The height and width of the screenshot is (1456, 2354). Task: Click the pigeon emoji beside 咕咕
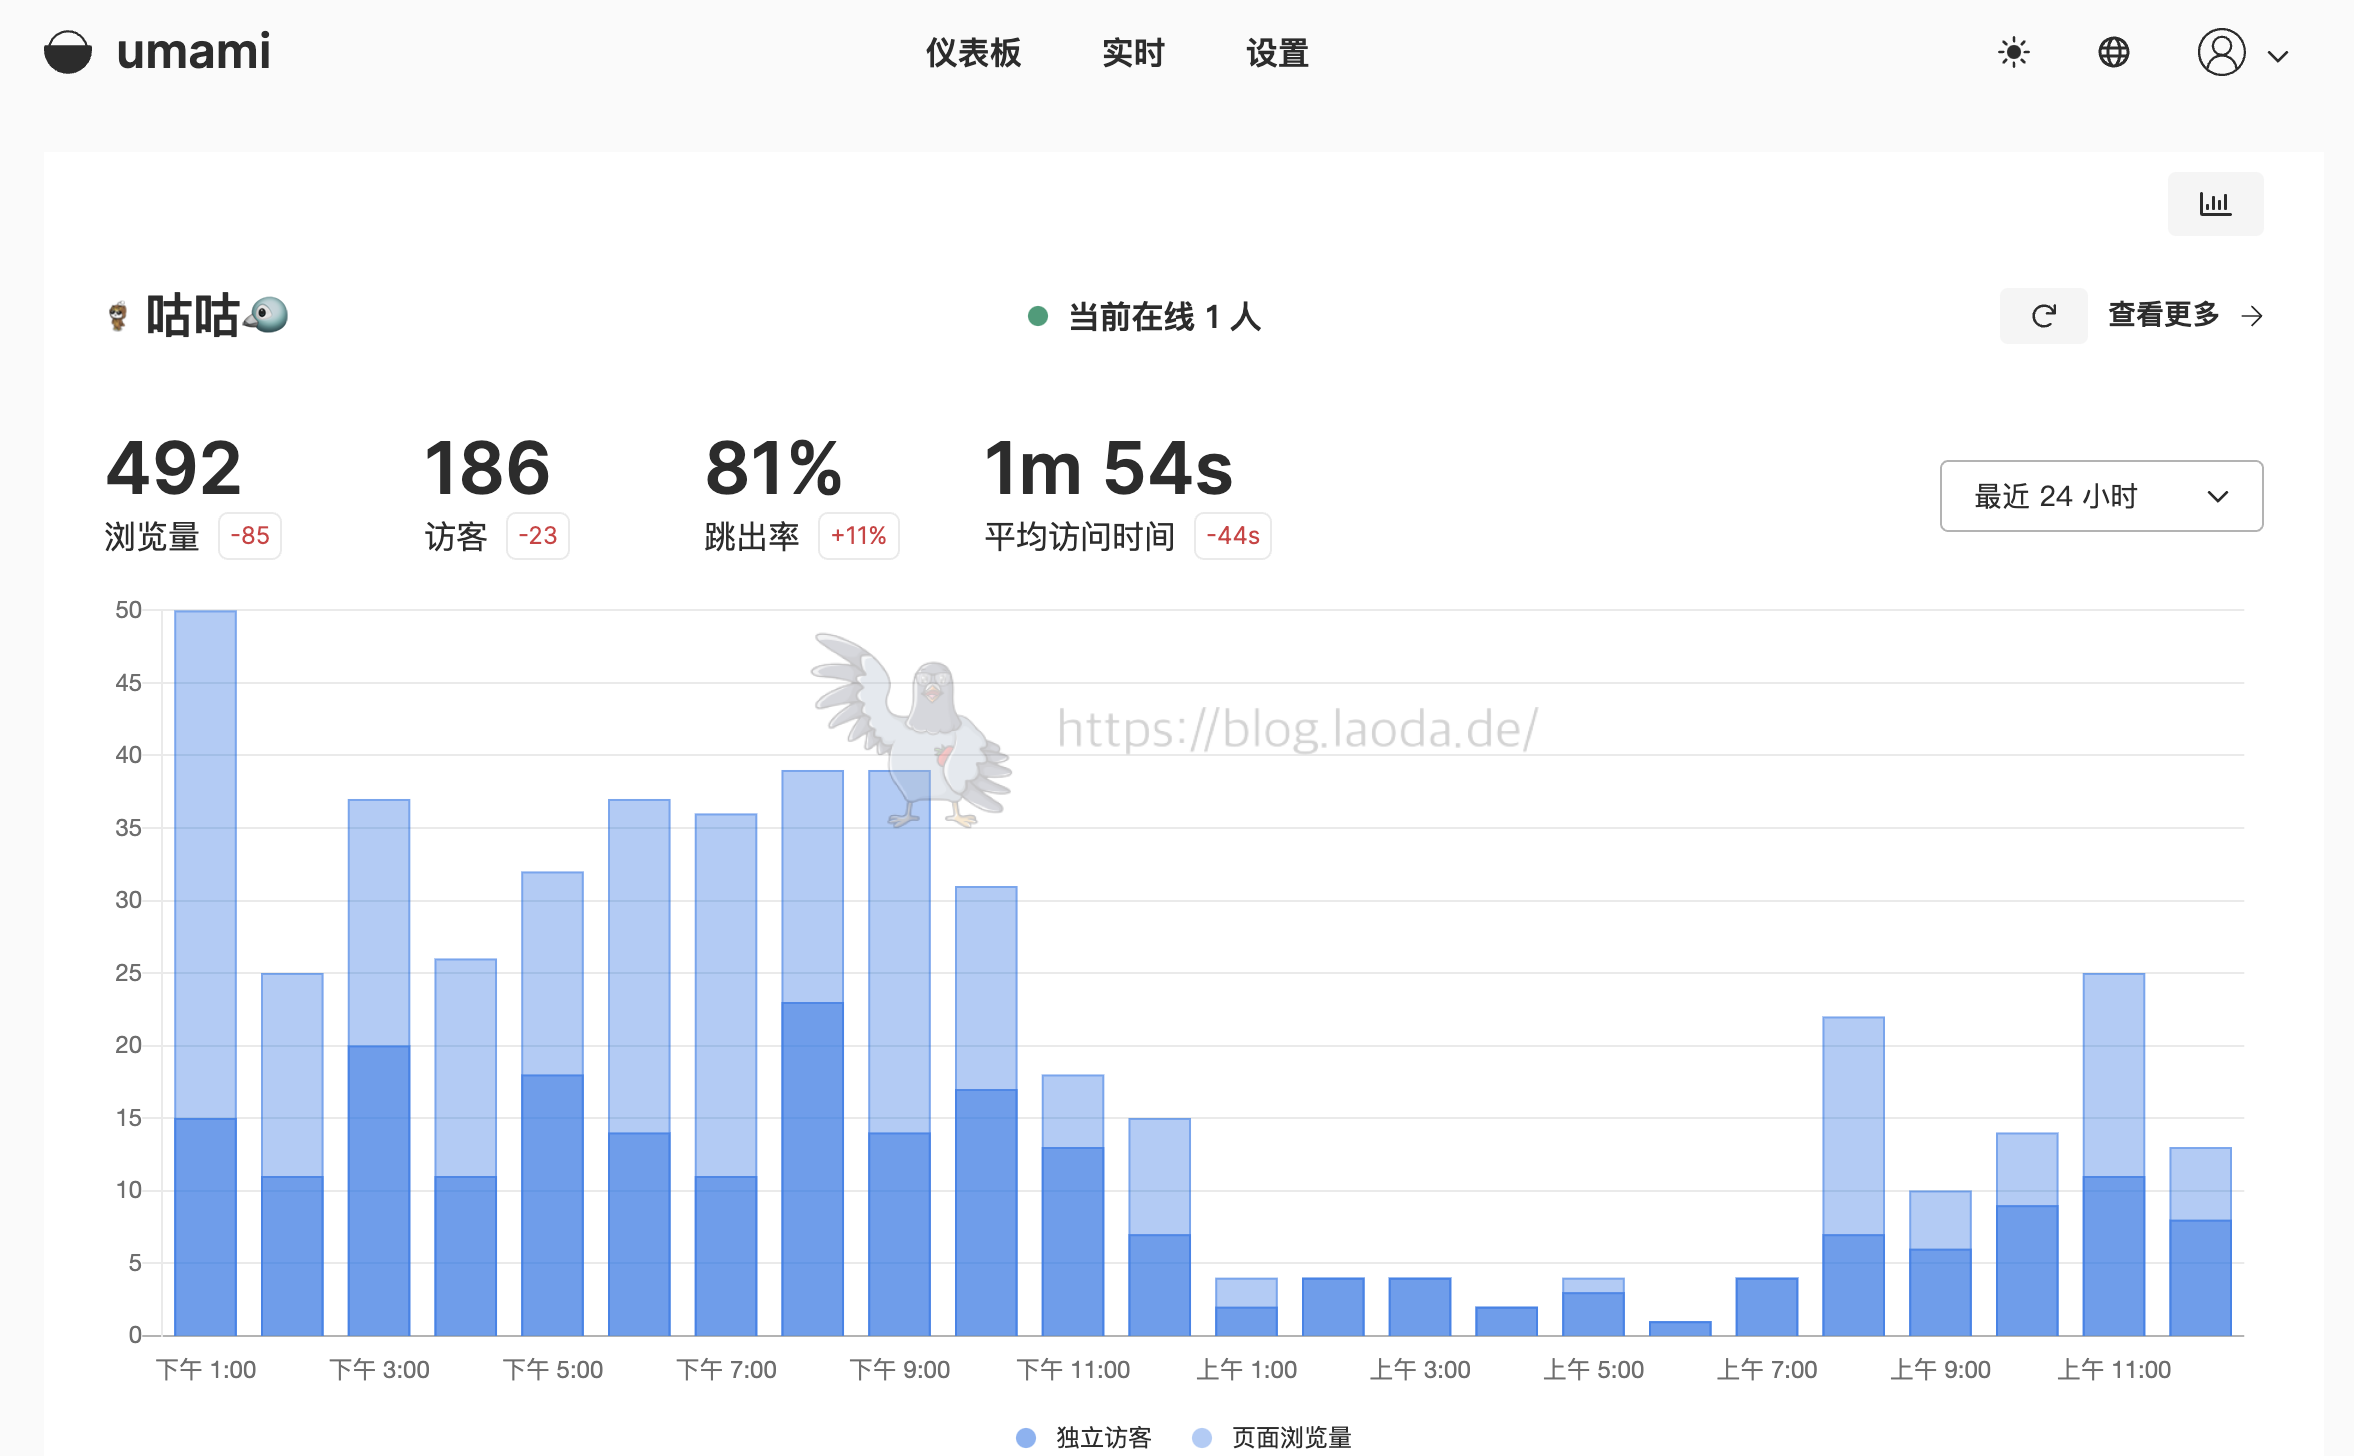tap(267, 315)
